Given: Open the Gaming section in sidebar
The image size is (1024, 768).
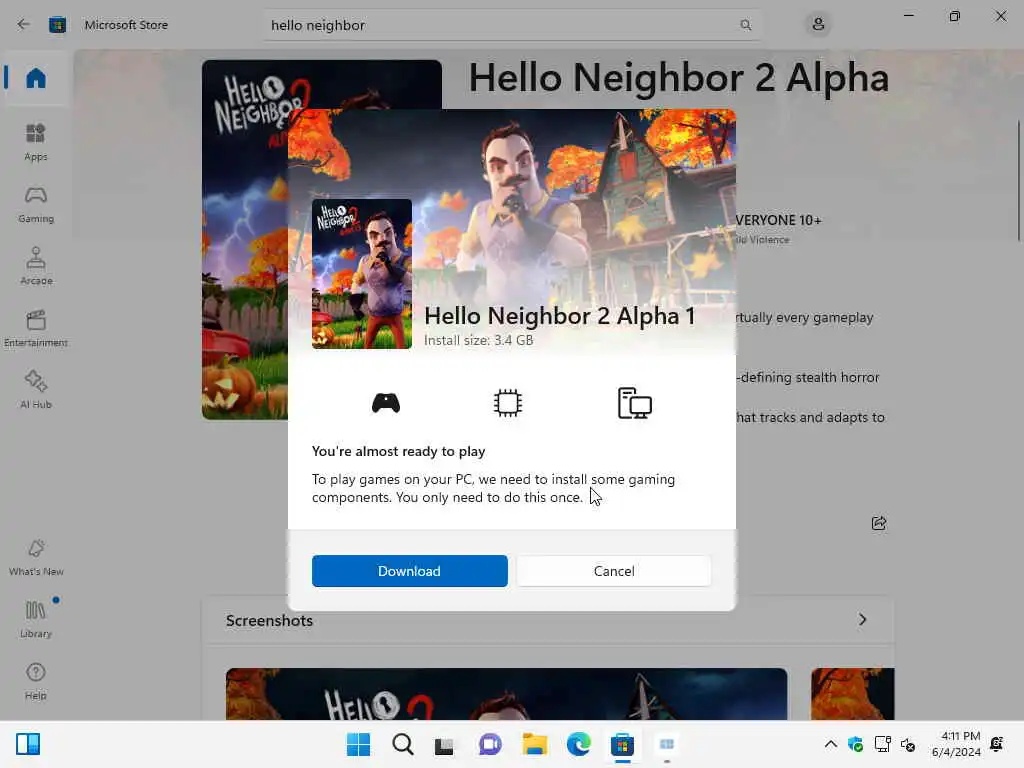Looking at the screenshot, I should [x=35, y=204].
